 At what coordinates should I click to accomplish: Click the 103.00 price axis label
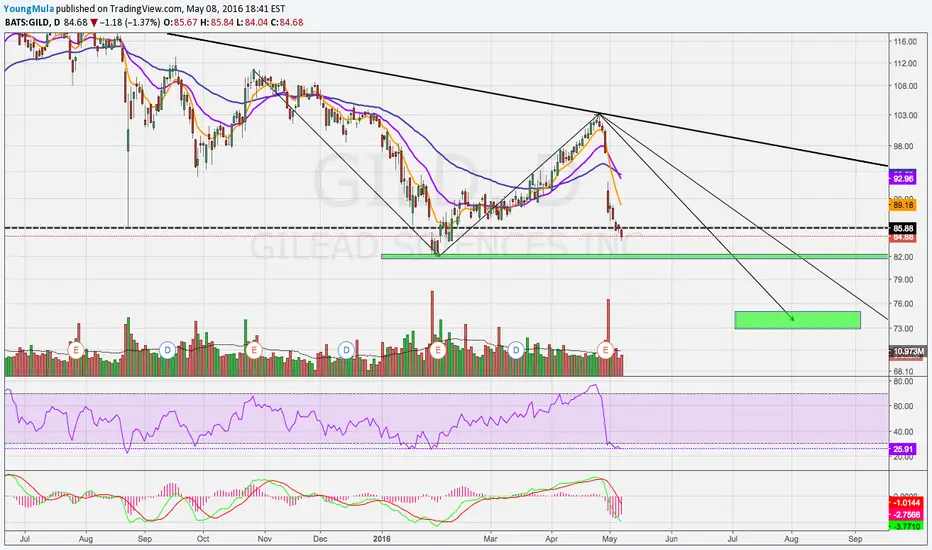tap(904, 115)
